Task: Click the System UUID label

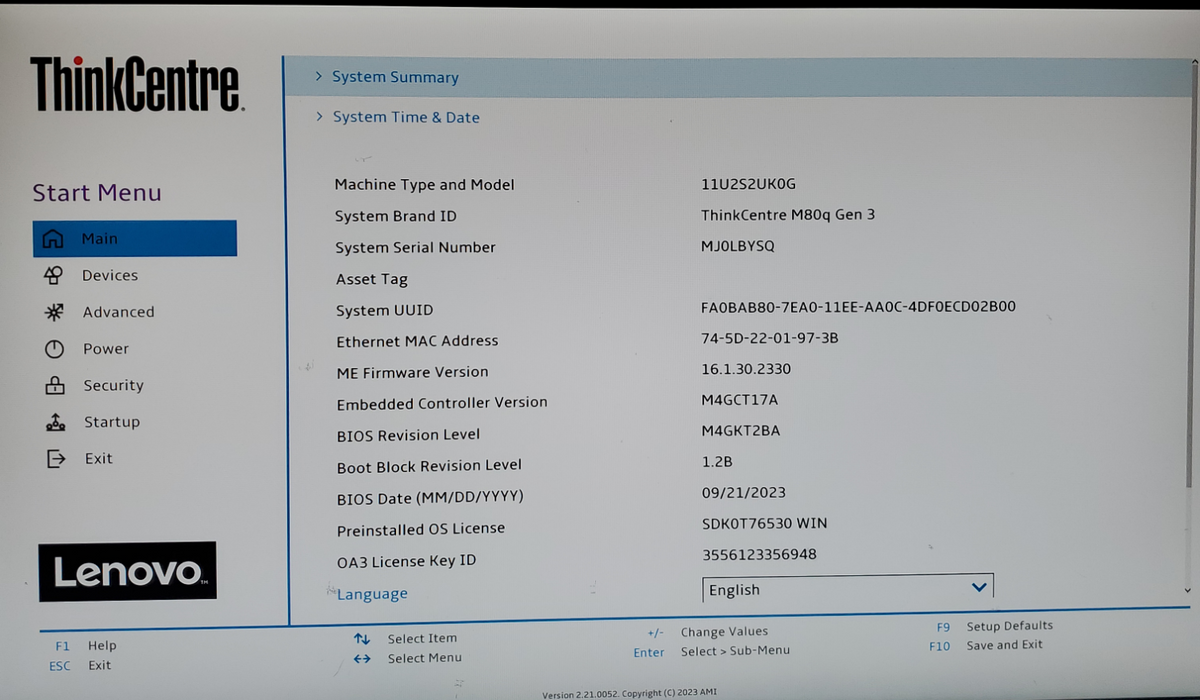Action: point(385,311)
